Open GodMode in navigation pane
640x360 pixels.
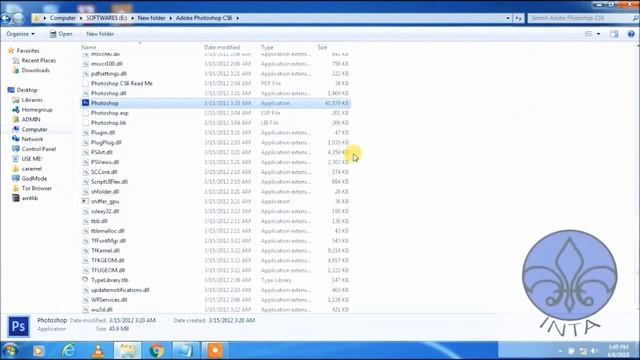34,178
